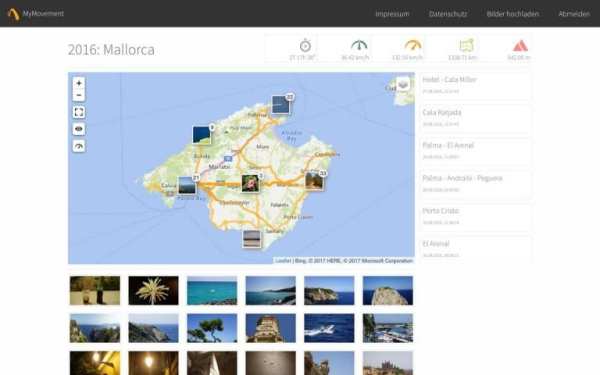Screen dimensions: 600x375
Task: Select the last El Arenal track
Action: coord(474,249)
